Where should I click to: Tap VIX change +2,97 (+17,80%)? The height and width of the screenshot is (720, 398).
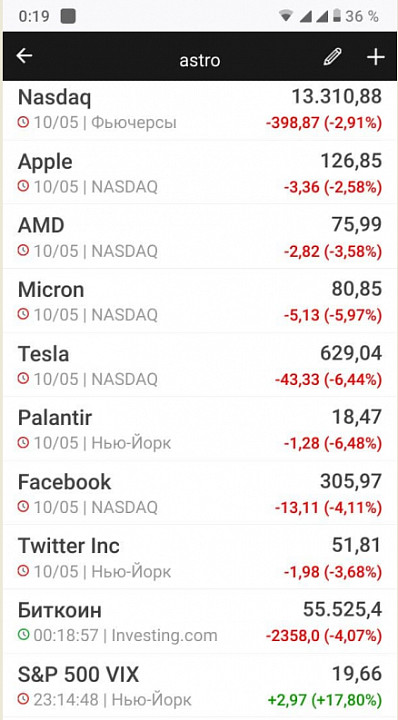325,700
